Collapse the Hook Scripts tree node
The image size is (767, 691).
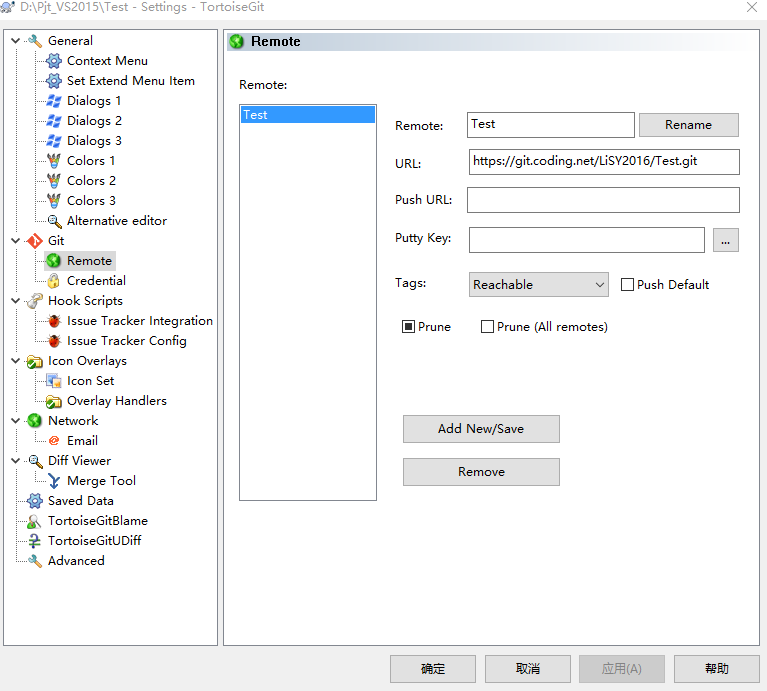pos(16,301)
